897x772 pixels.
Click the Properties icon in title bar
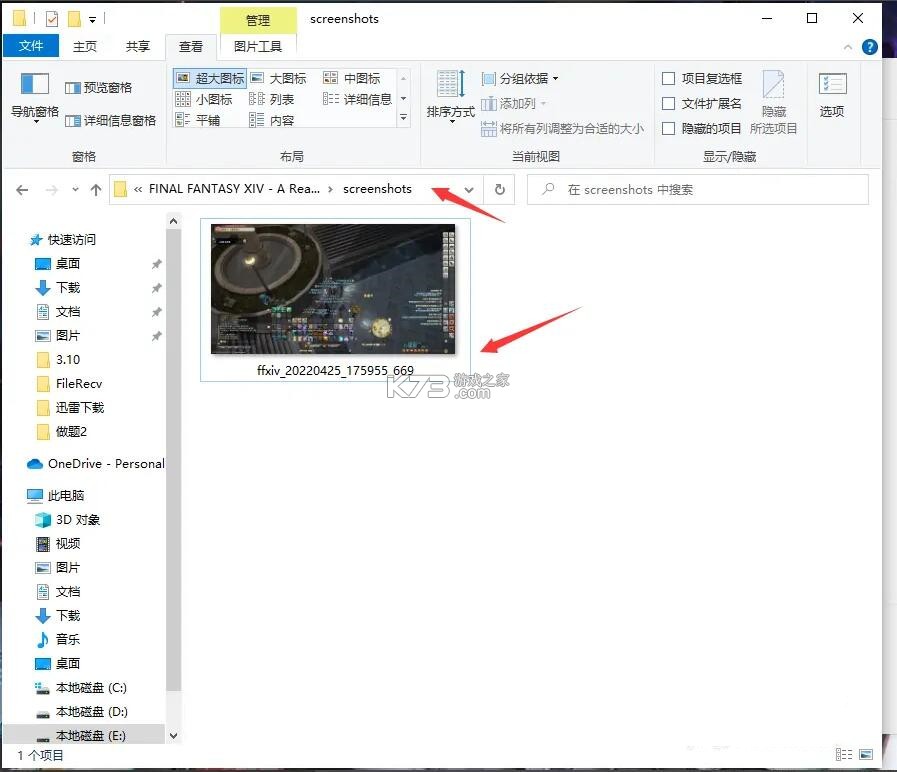click(x=51, y=19)
